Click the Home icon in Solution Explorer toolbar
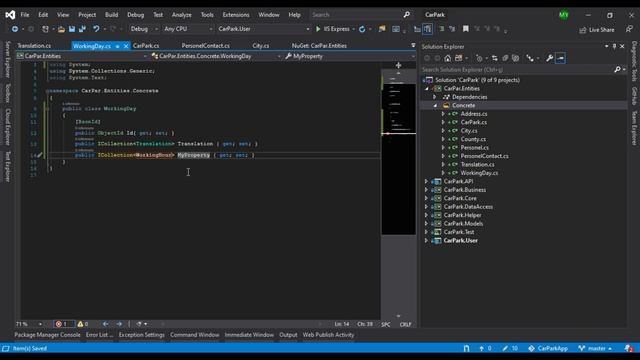 (448, 58)
